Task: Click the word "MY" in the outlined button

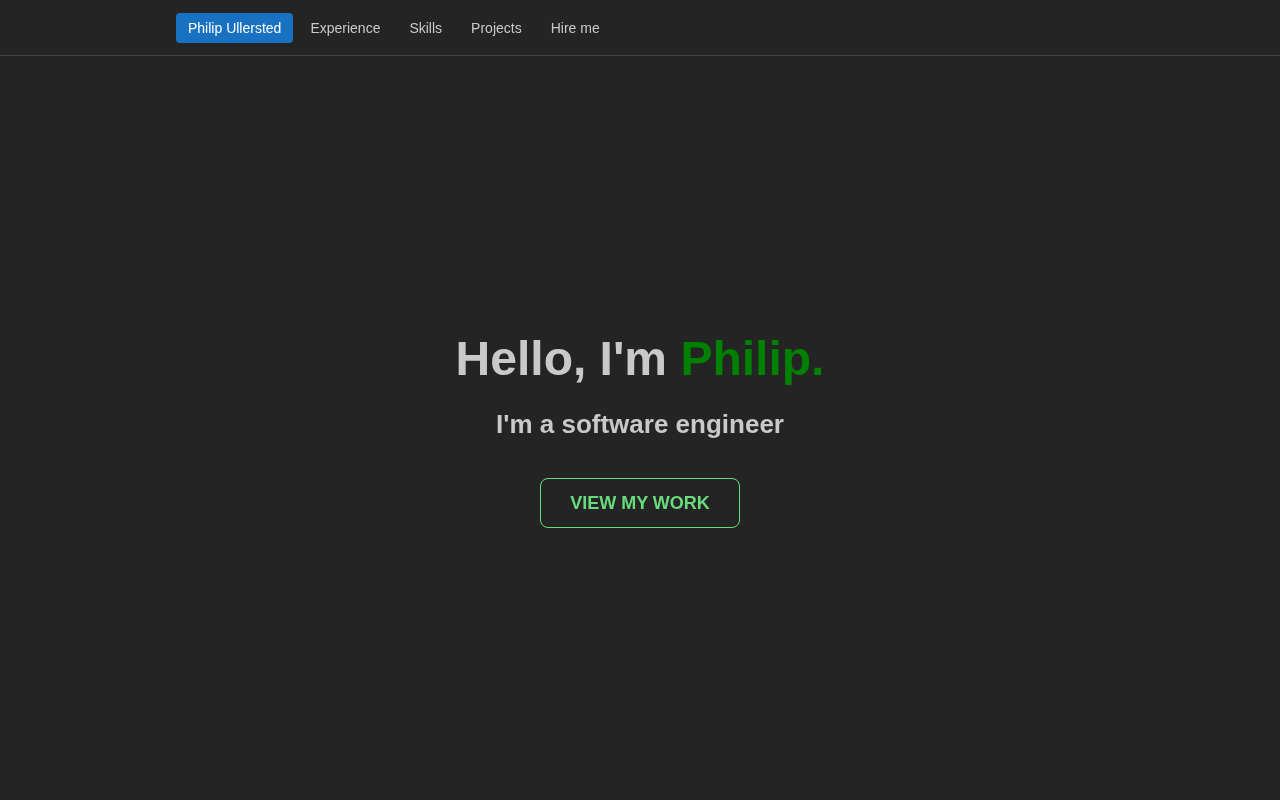Action: pyautogui.click(x=634, y=503)
